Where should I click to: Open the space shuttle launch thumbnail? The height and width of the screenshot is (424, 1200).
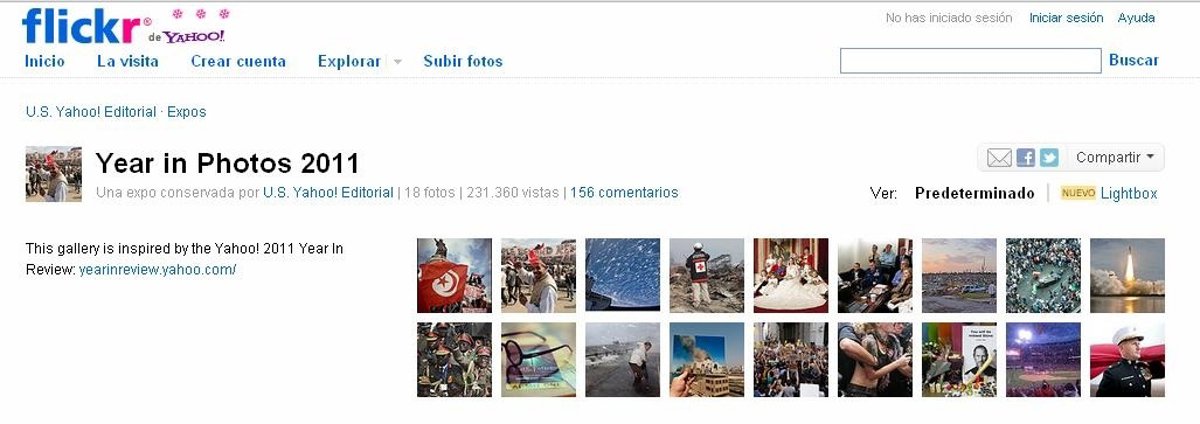pos(1127,276)
